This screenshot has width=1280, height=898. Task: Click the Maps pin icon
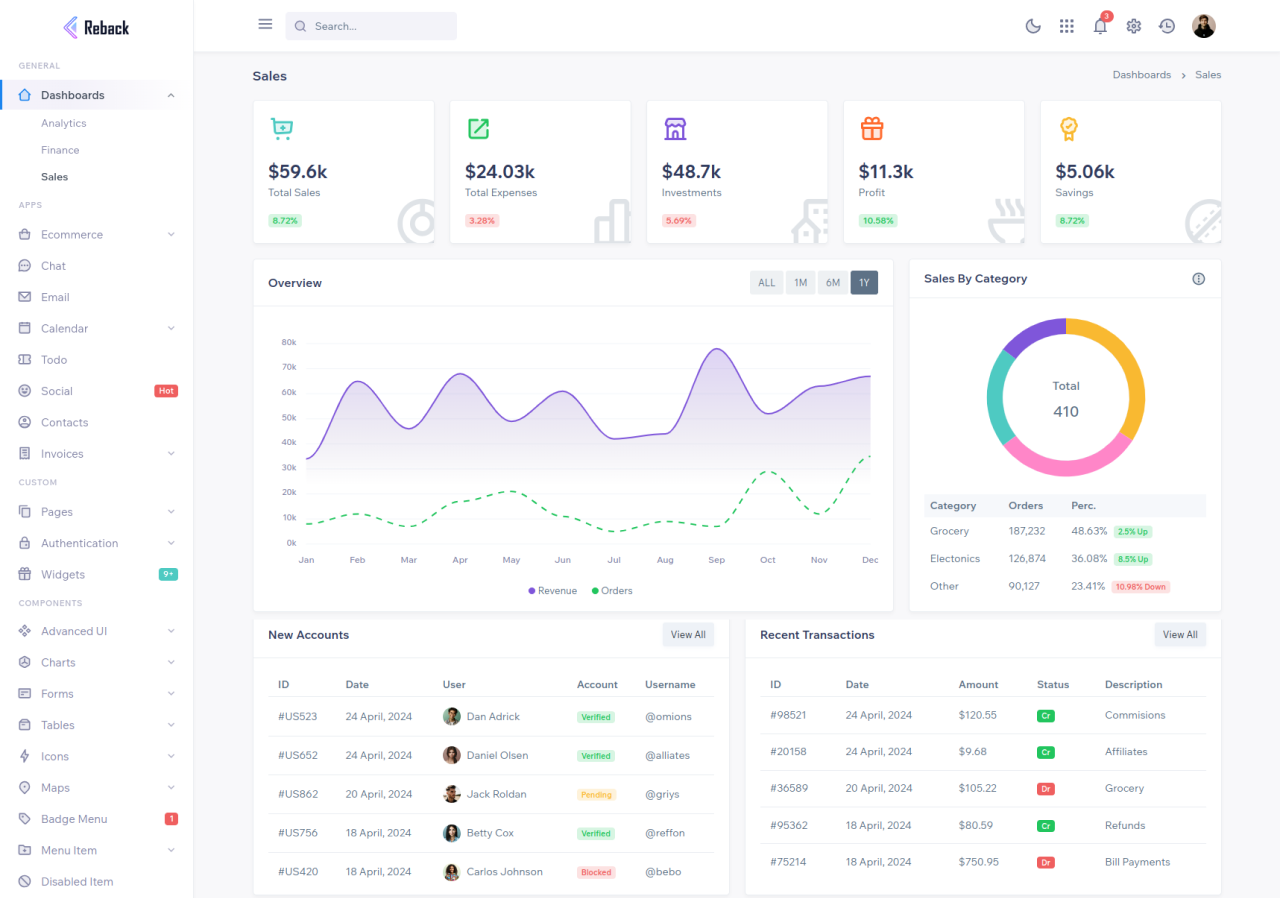coord(25,788)
